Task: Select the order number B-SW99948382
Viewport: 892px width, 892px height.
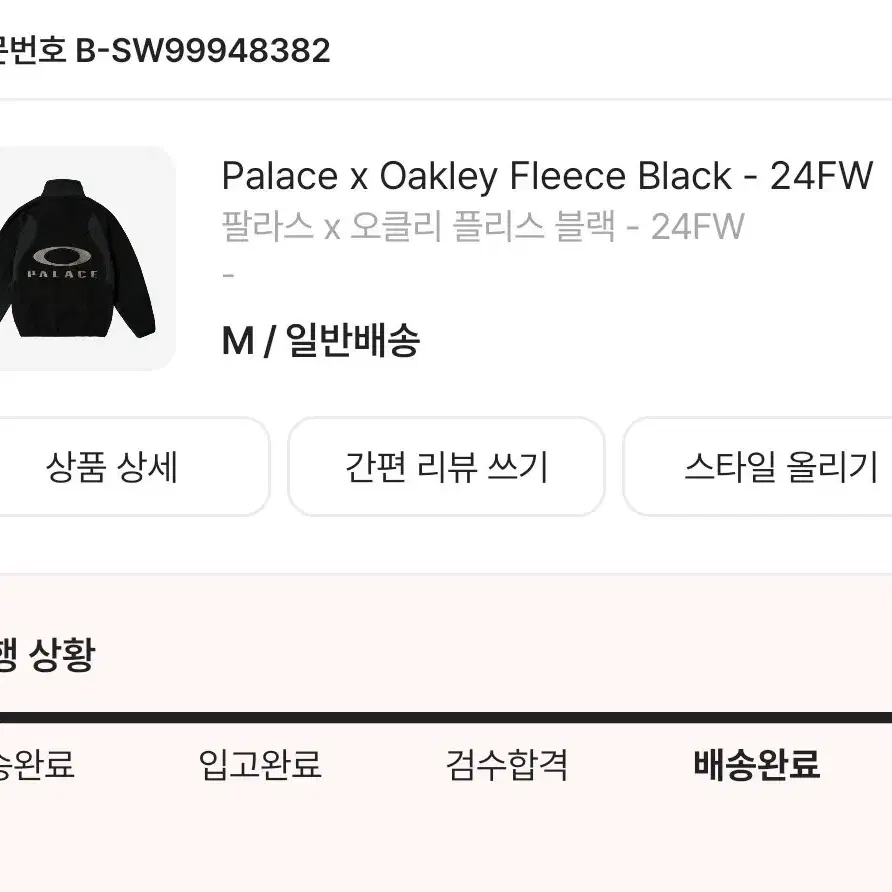Action: pyautogui.click(x=200, y=52)
